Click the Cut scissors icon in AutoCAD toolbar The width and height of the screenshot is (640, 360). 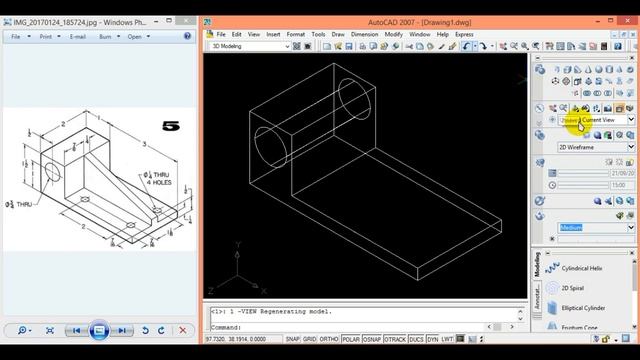click(x=409, y=47)
